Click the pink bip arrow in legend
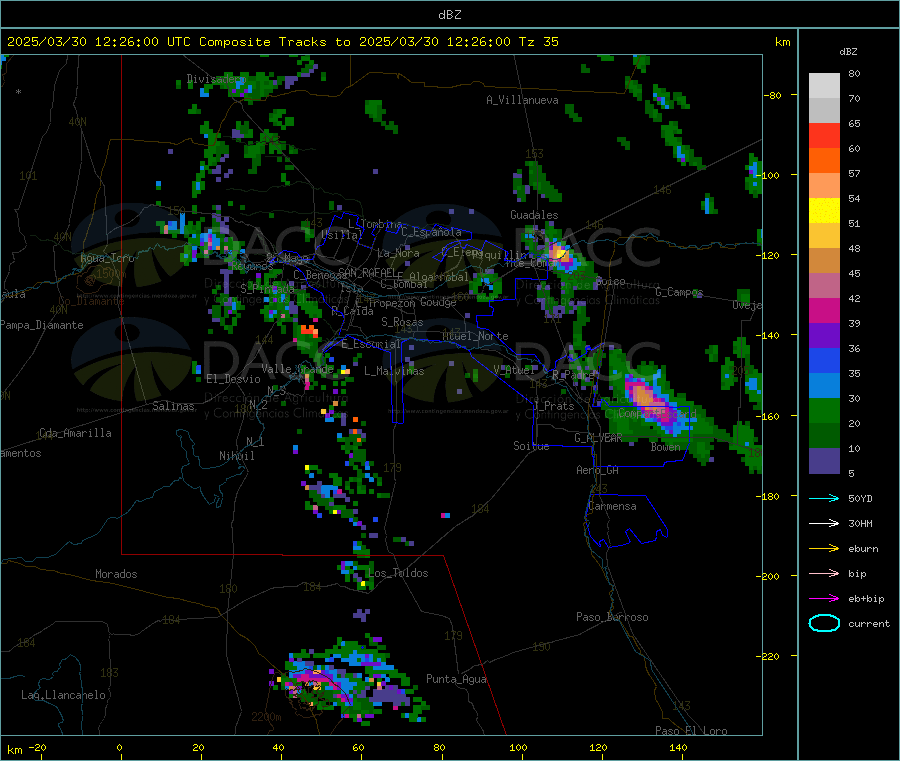 pos(824,573)
